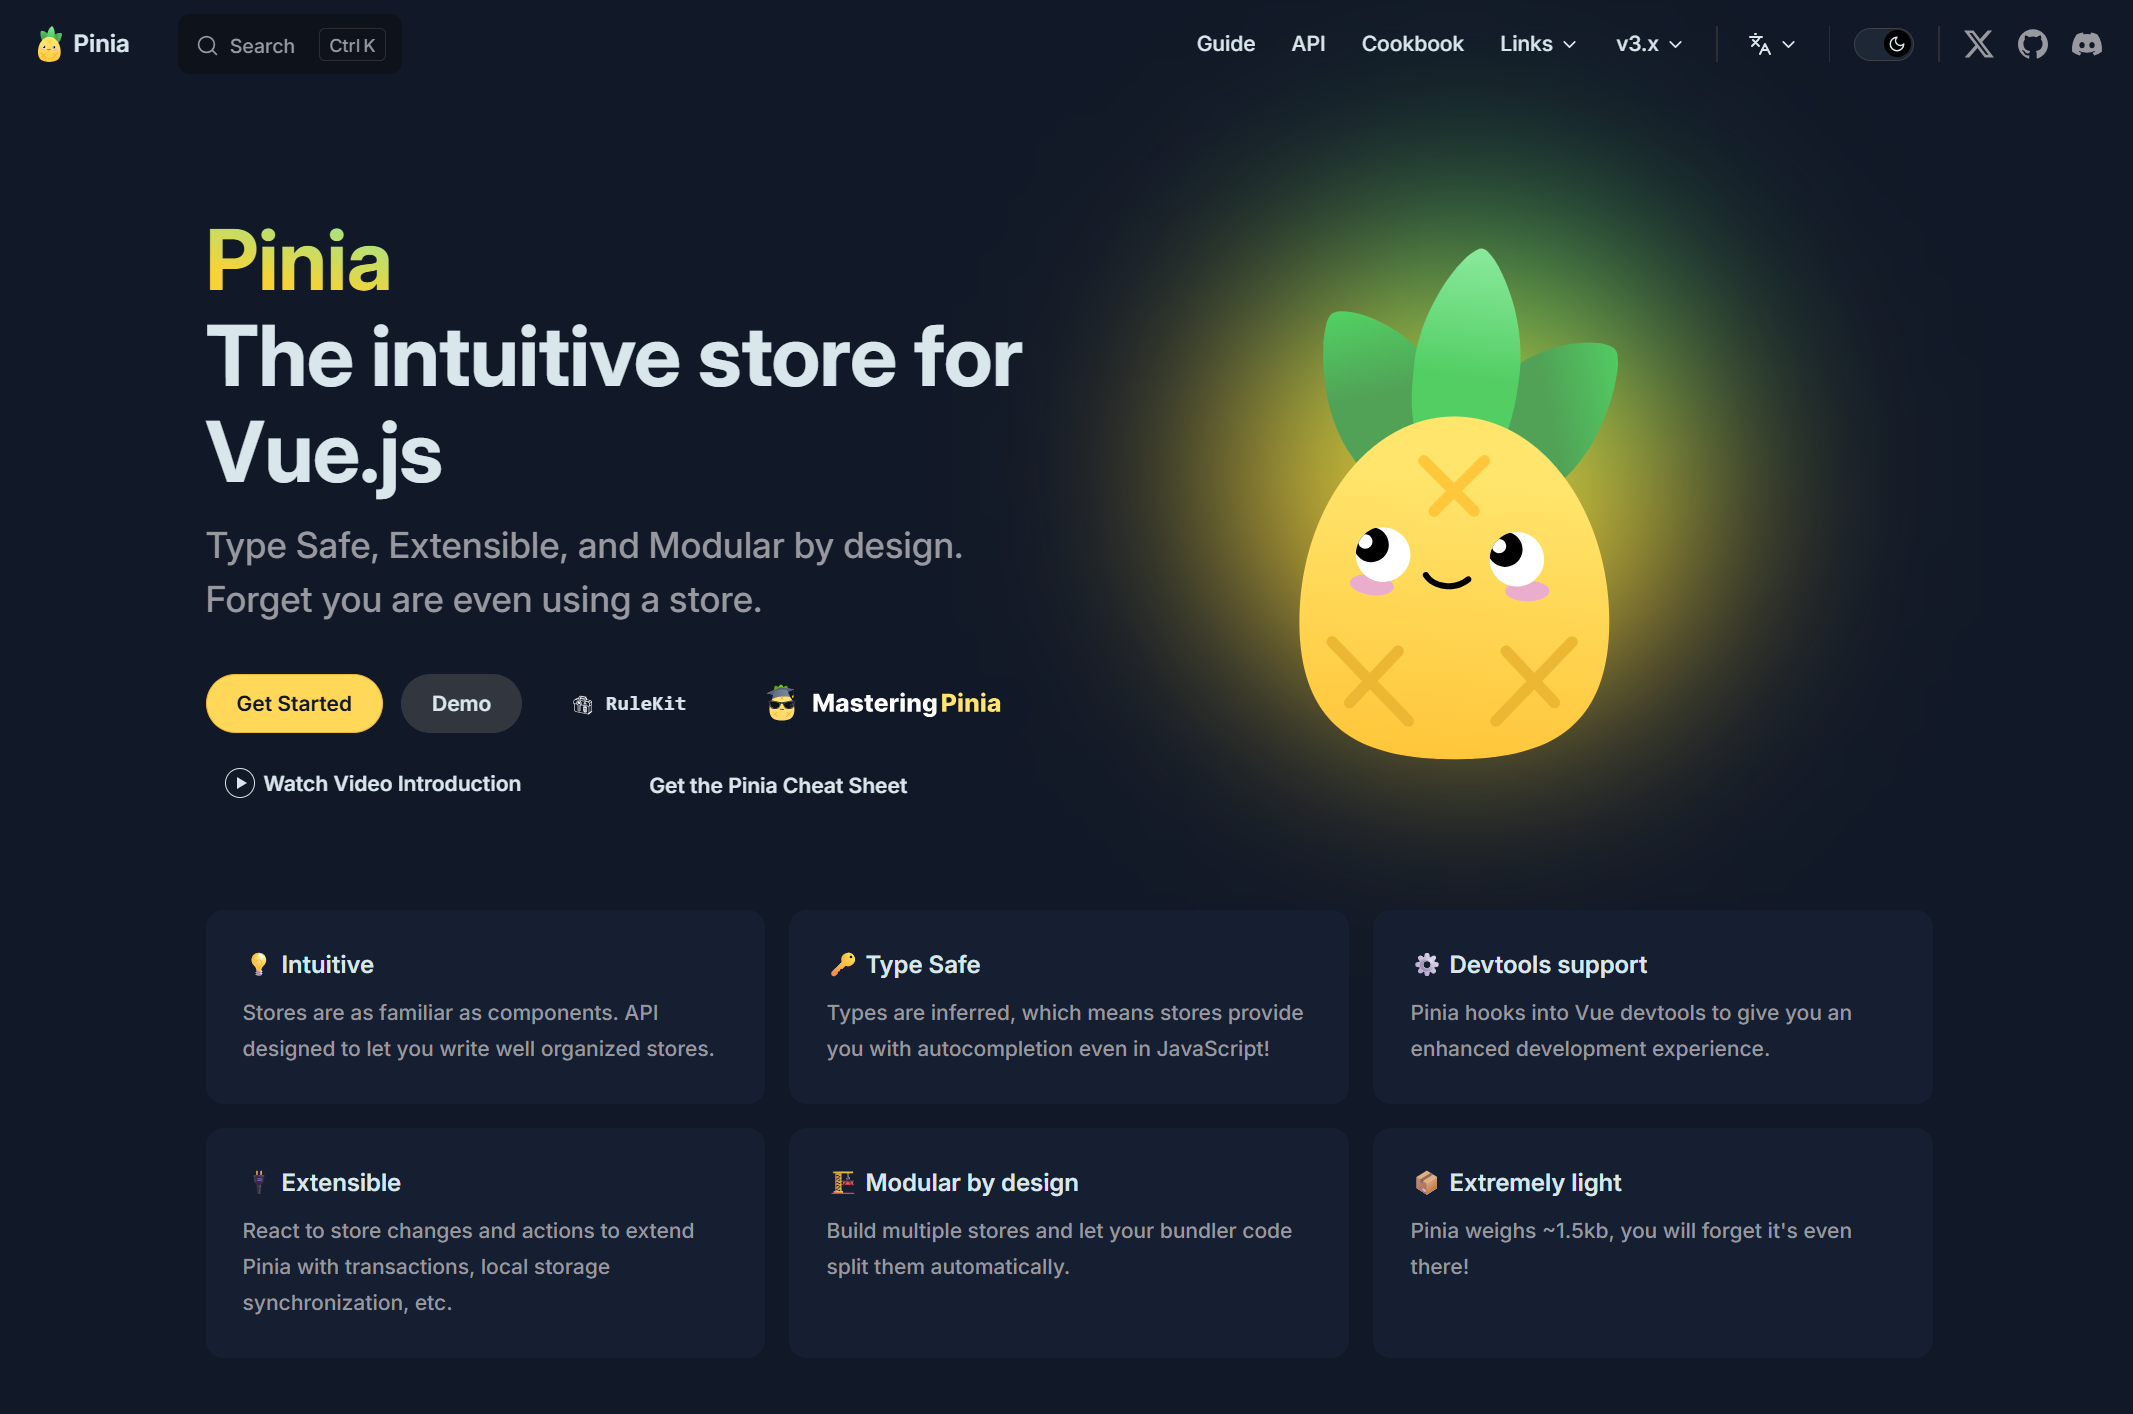
Task: Toggle the dark mode appearance switch
Action: click(x=1884, y=44)
